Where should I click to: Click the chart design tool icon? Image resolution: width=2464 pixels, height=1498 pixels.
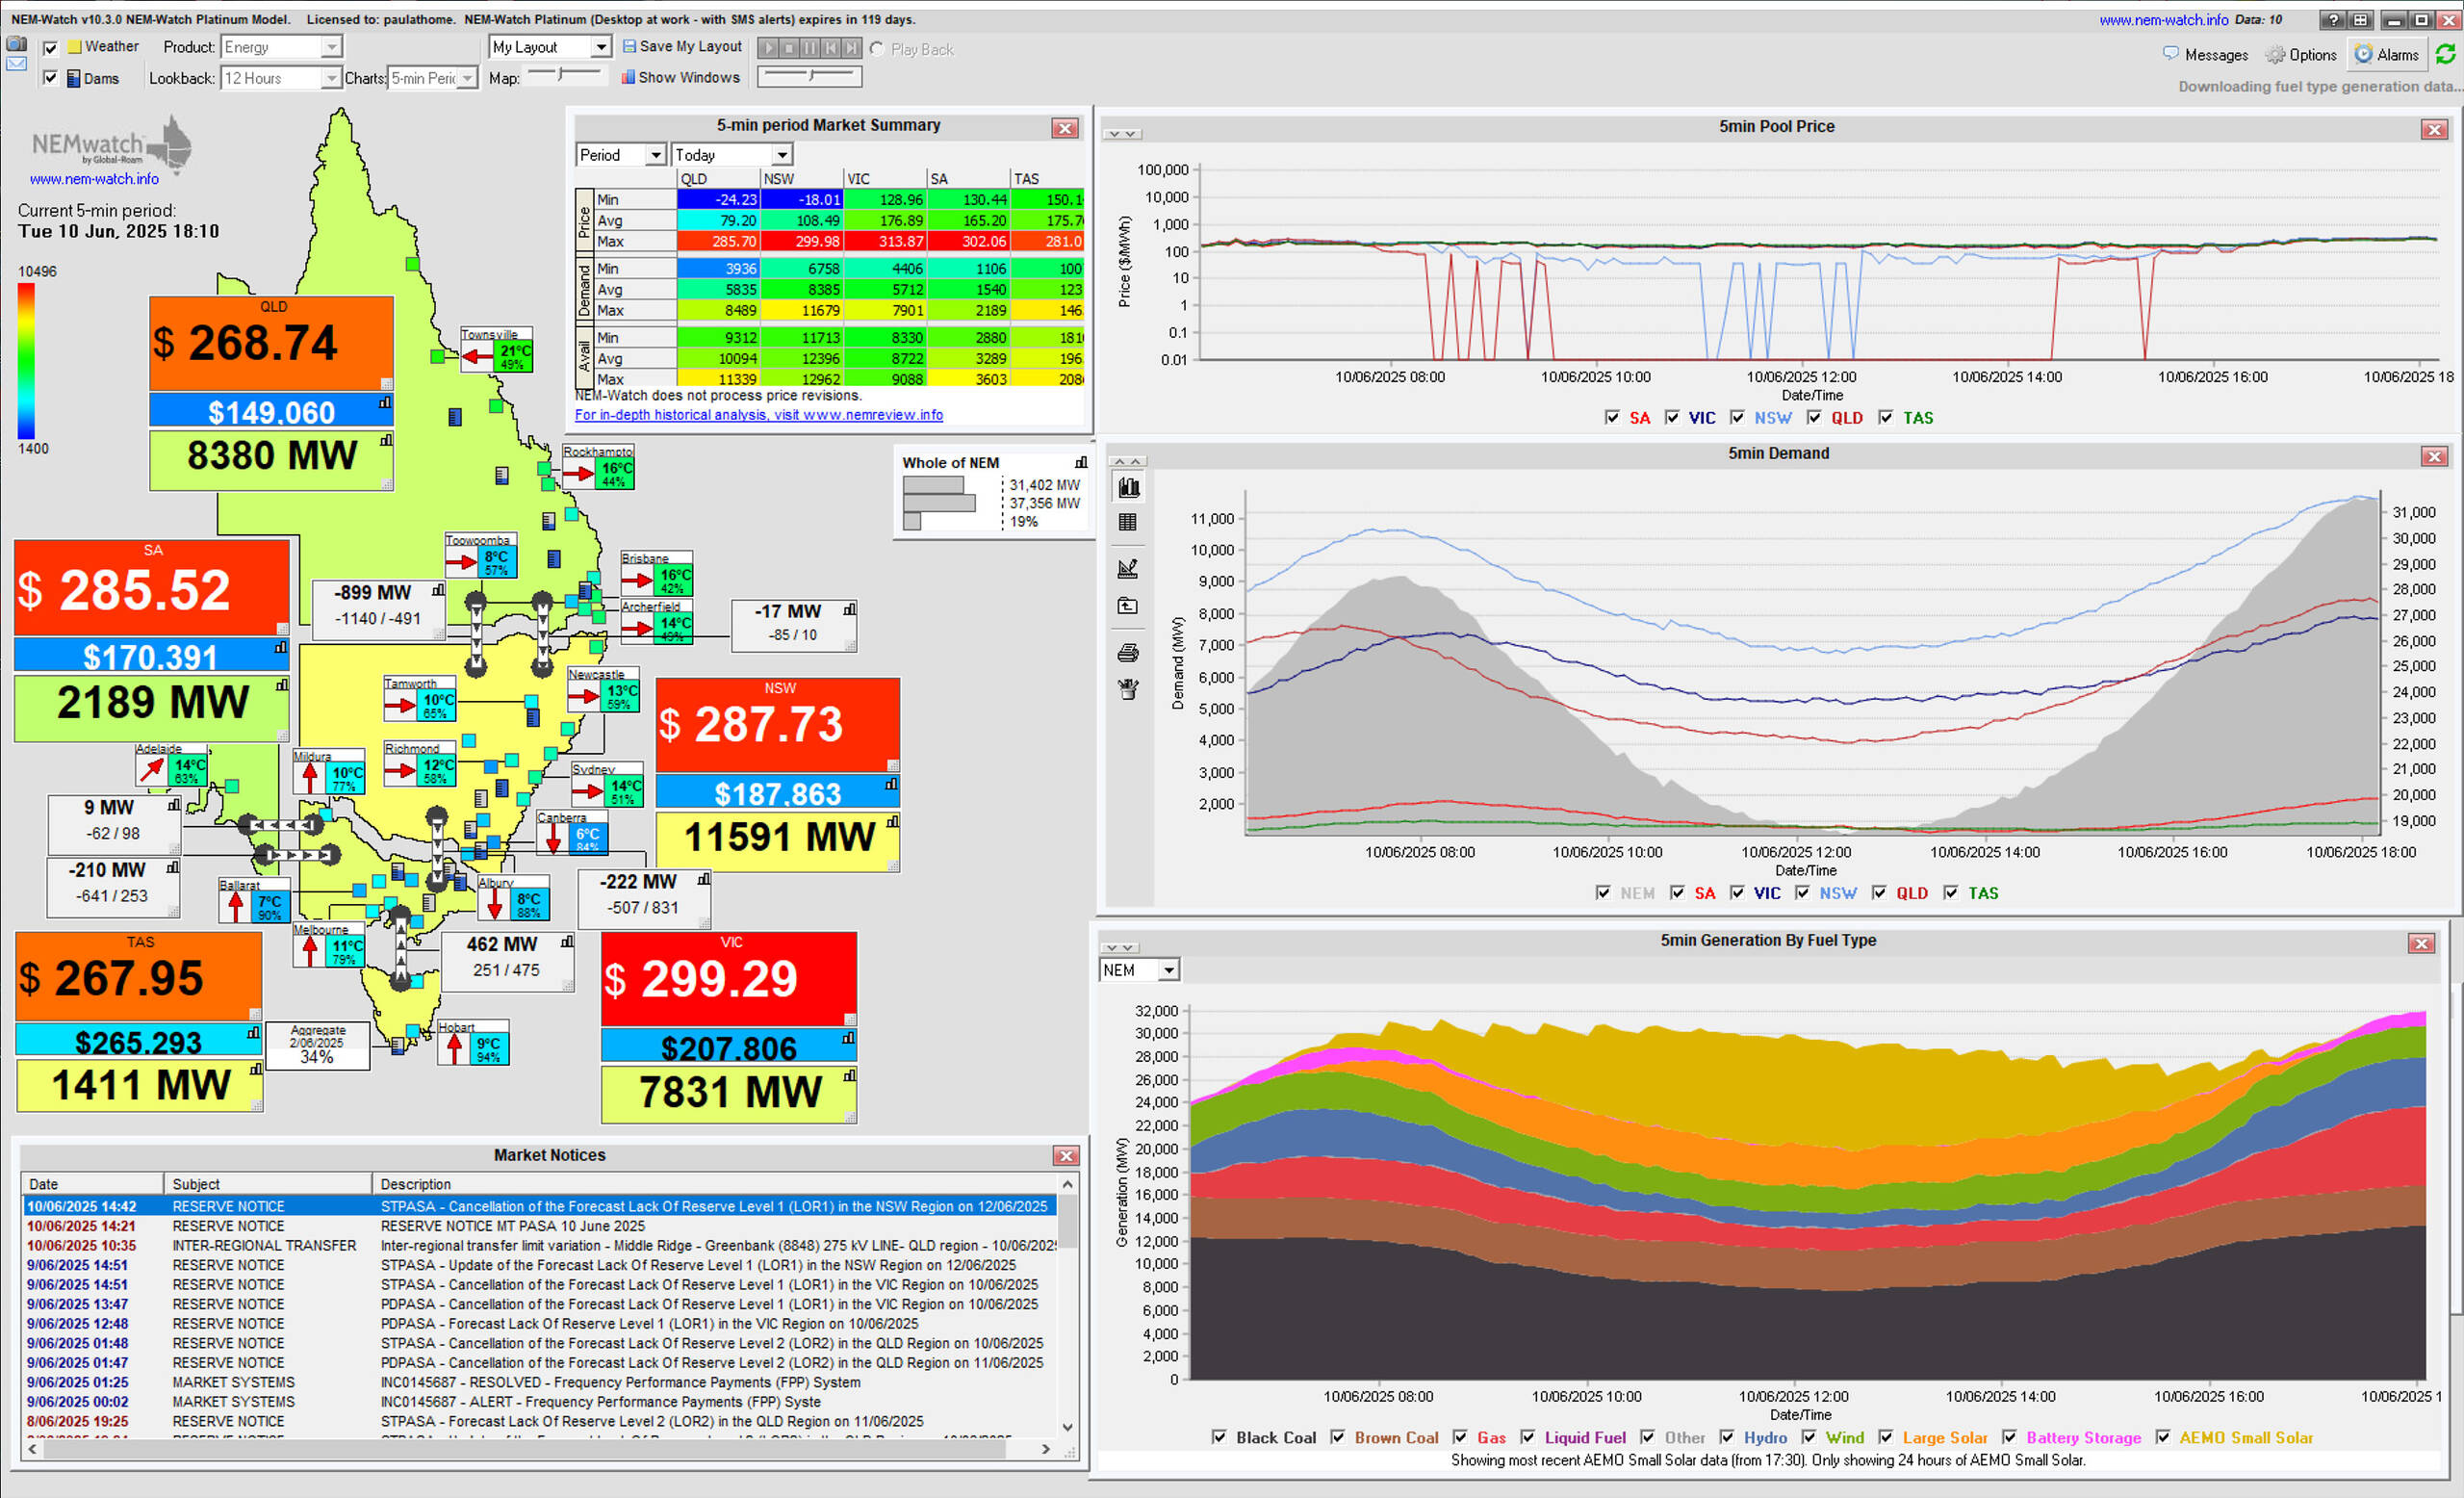point(1128,568)
